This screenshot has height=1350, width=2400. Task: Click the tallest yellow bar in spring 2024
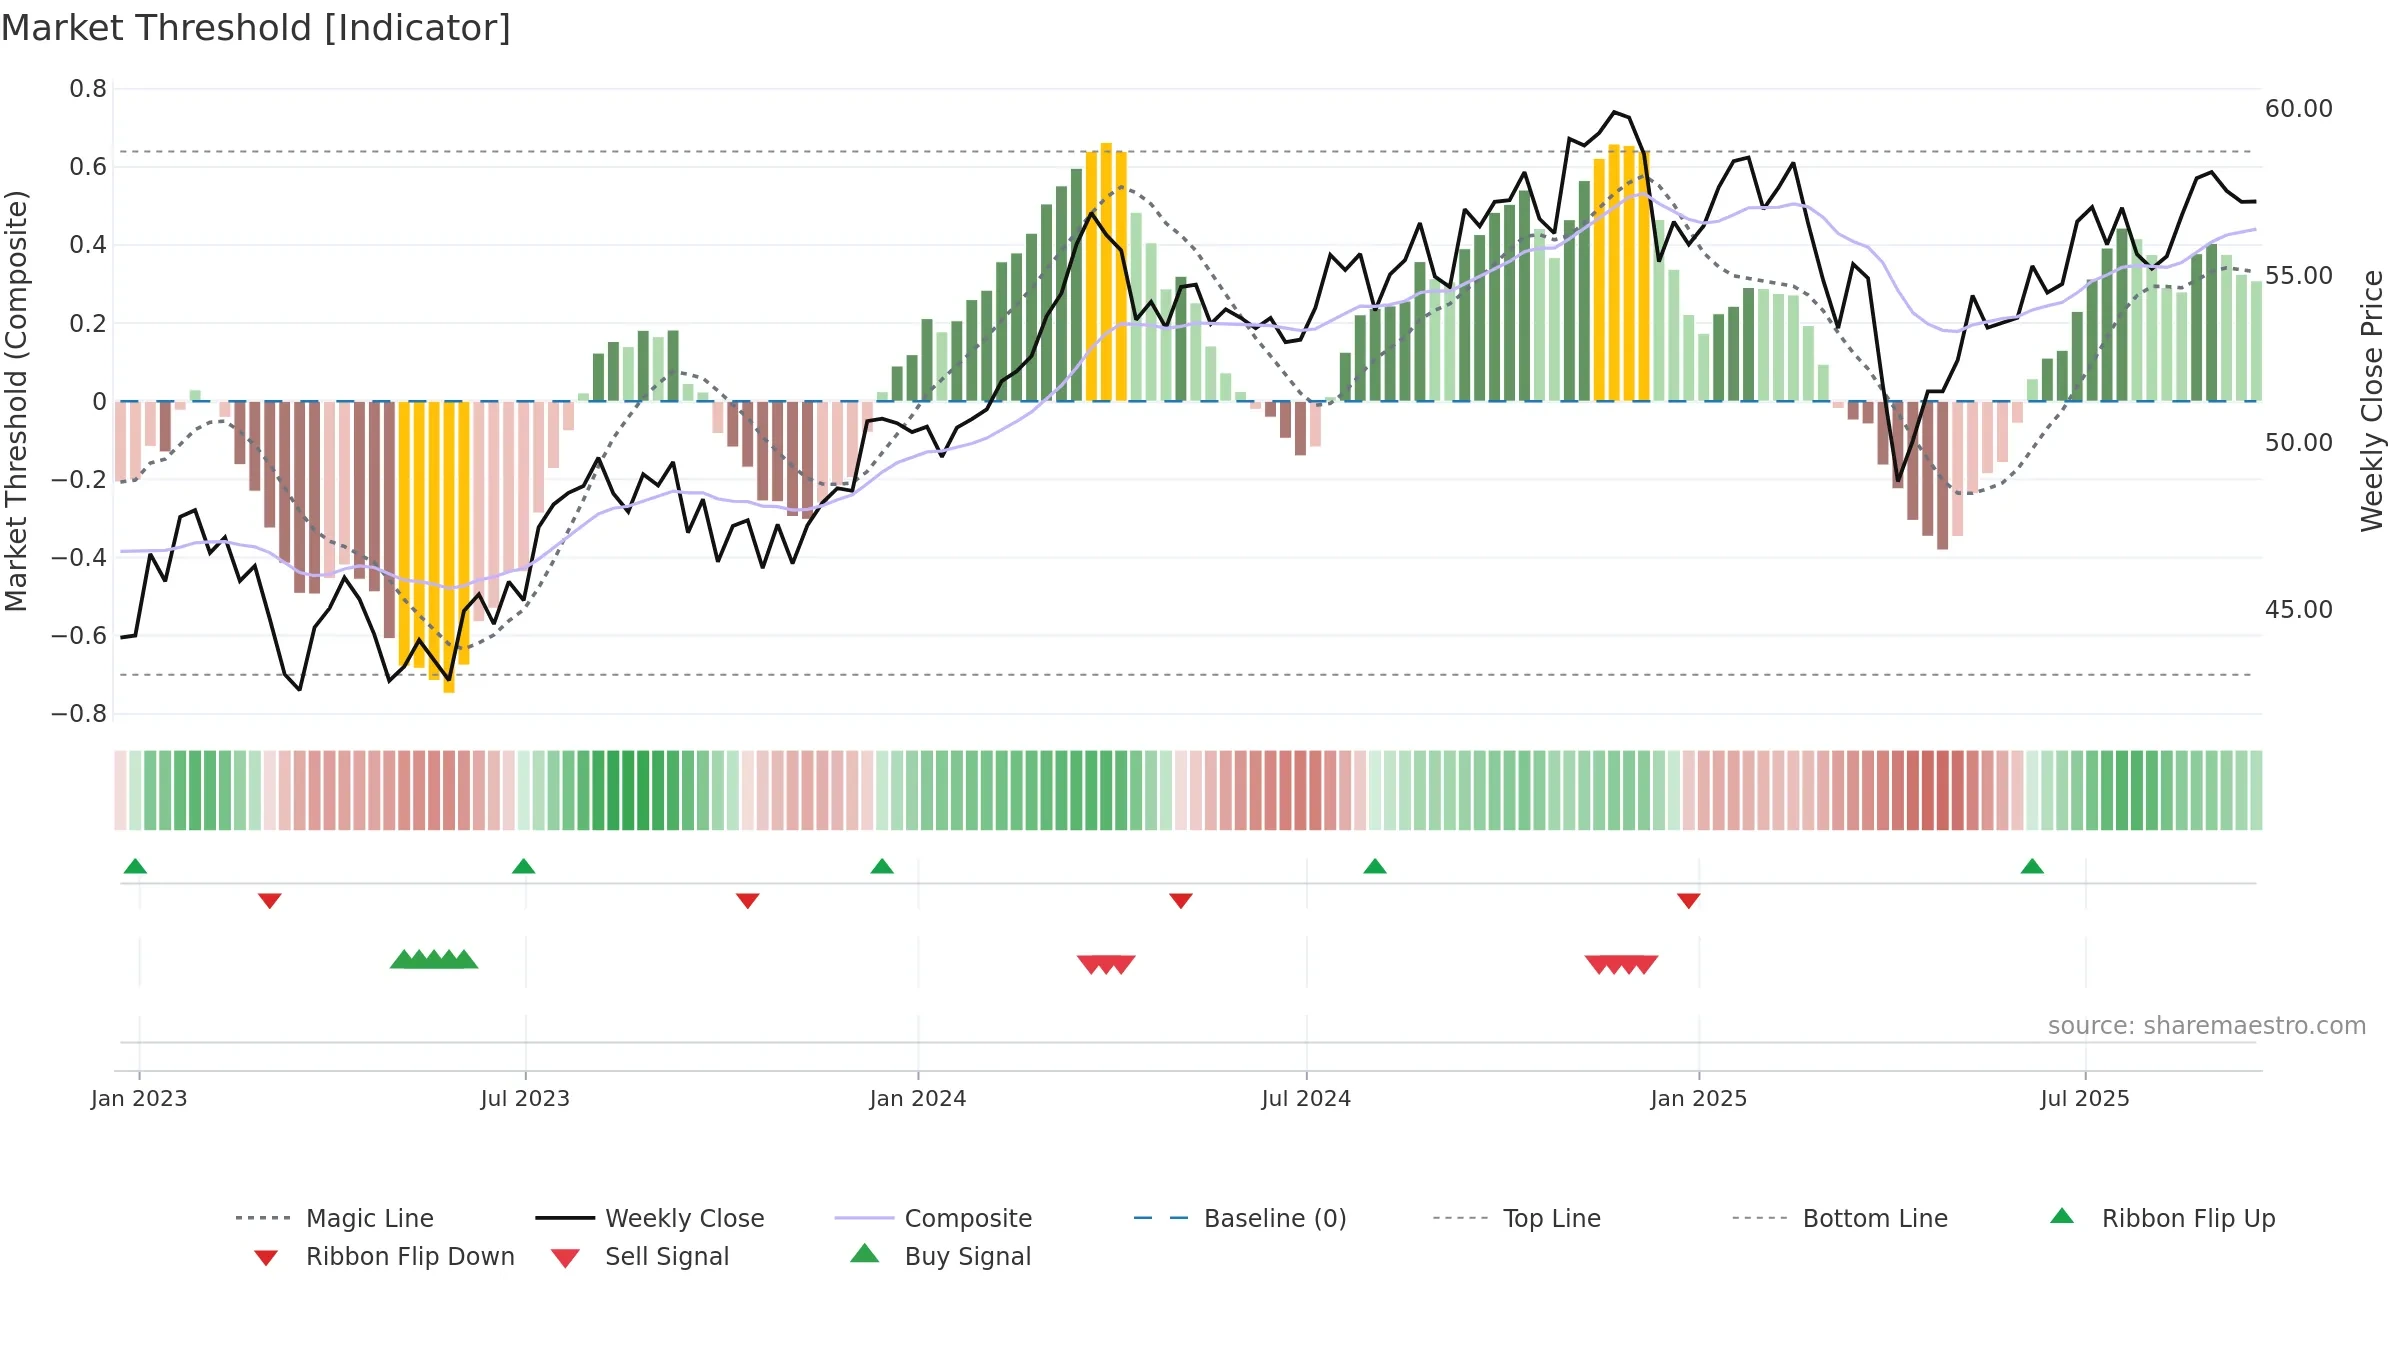(1106, 272)
